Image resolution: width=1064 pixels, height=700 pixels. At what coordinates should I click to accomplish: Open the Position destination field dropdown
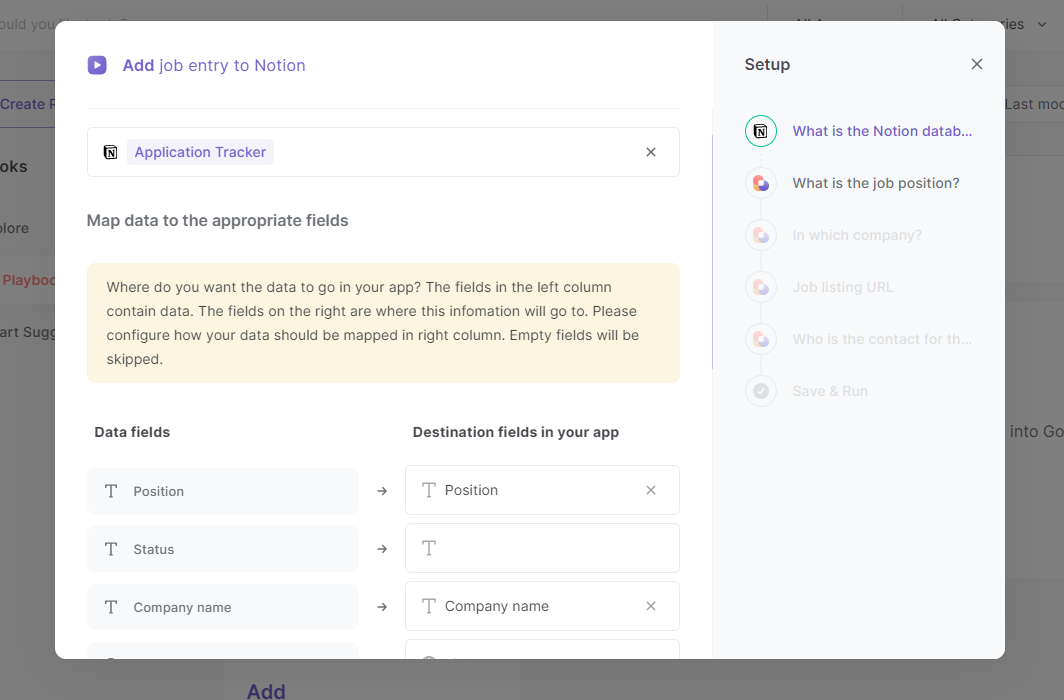point(530,490)
